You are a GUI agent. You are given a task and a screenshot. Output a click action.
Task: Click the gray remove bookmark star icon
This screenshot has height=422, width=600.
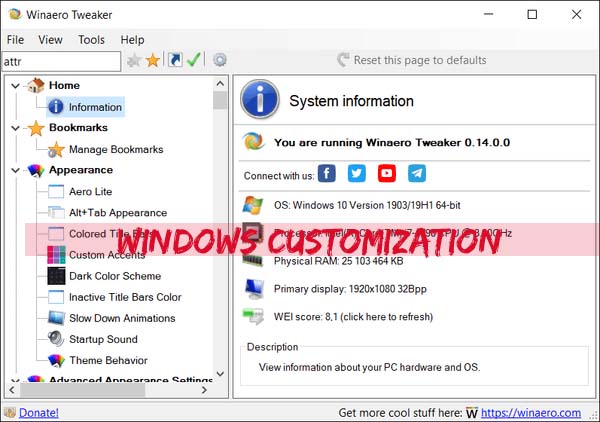point(134,60)
